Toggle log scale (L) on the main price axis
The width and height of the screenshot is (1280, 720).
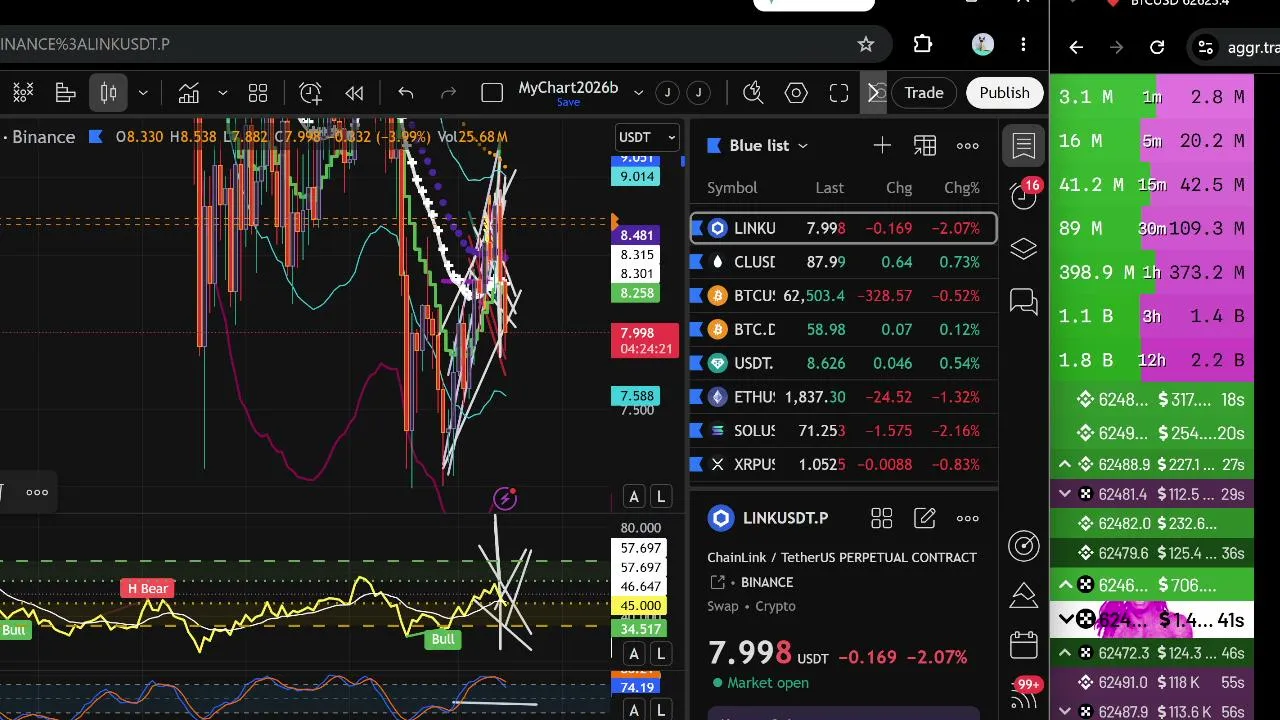click(660, 496)
